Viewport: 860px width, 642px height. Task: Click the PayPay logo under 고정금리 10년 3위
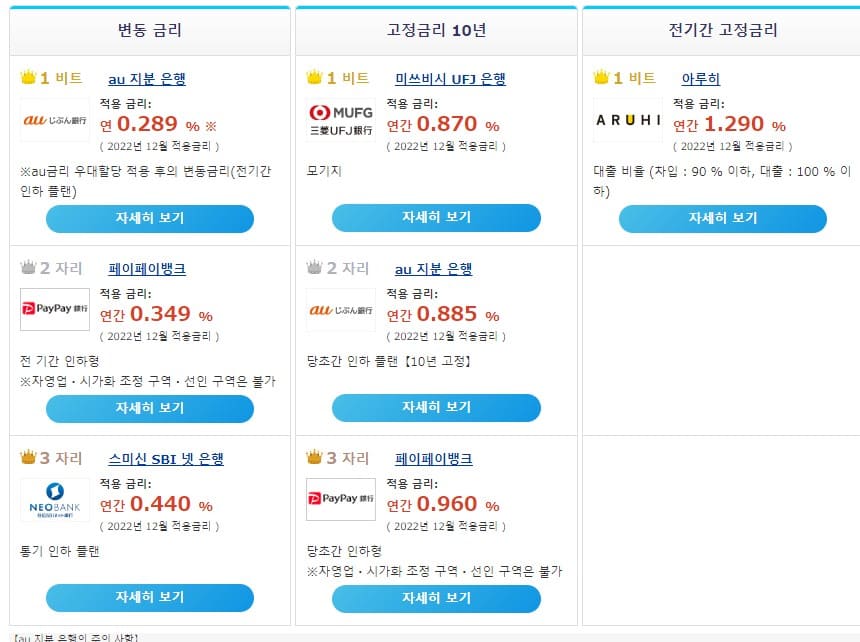[339, 496]
